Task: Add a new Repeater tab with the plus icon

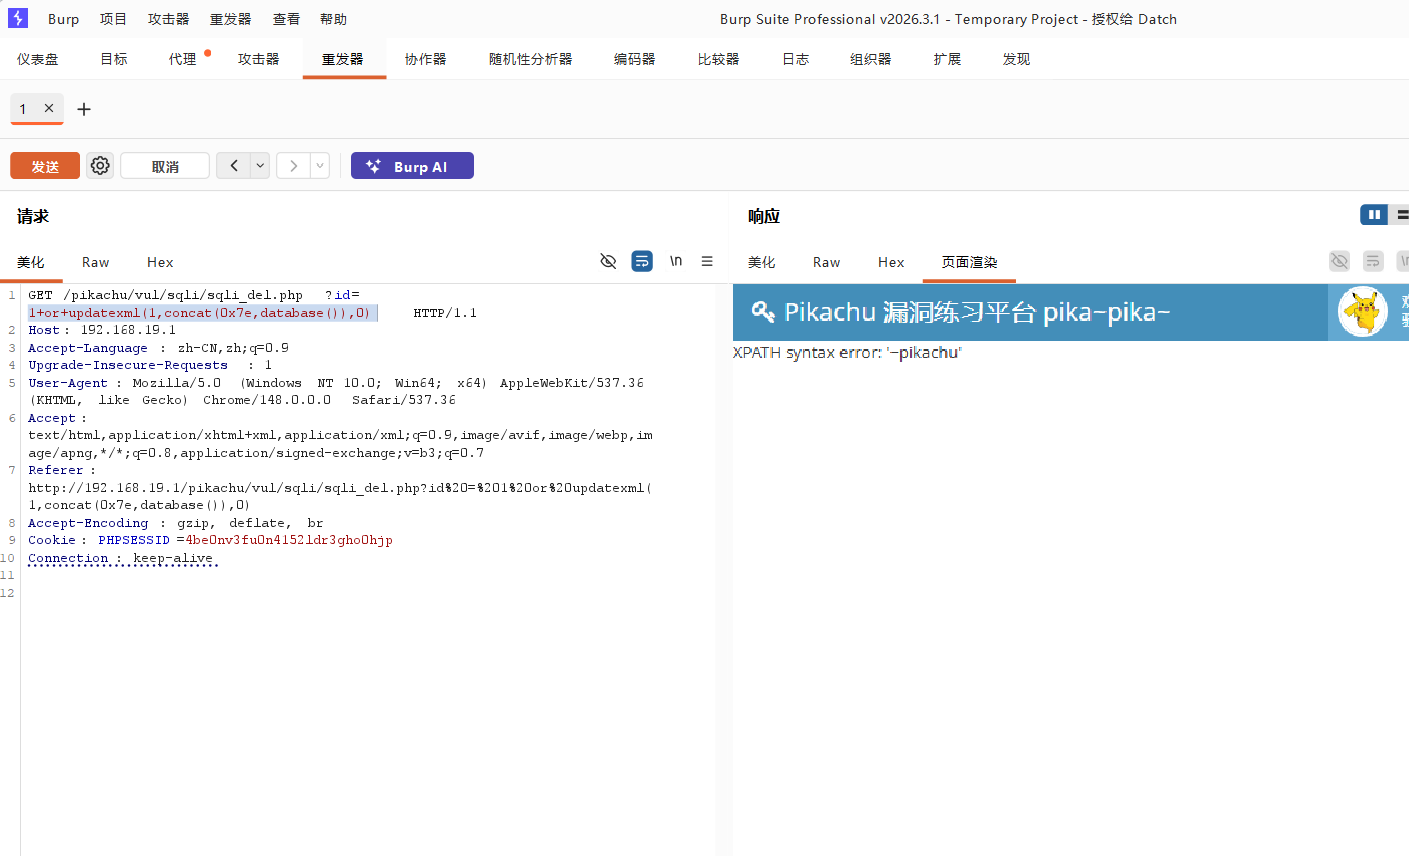Action: (84, 109)
